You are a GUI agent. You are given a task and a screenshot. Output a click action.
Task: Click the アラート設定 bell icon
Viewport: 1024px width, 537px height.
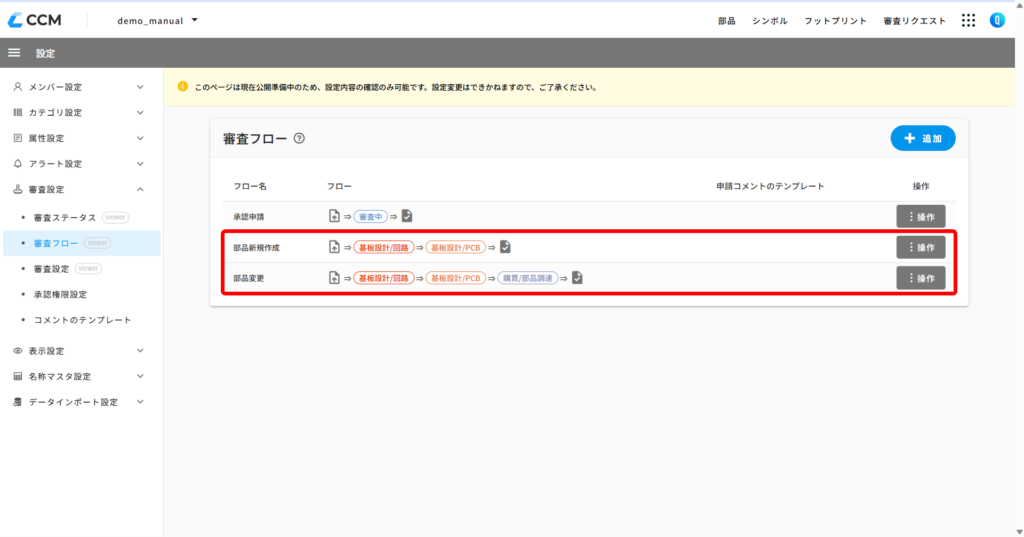[18, 163]
